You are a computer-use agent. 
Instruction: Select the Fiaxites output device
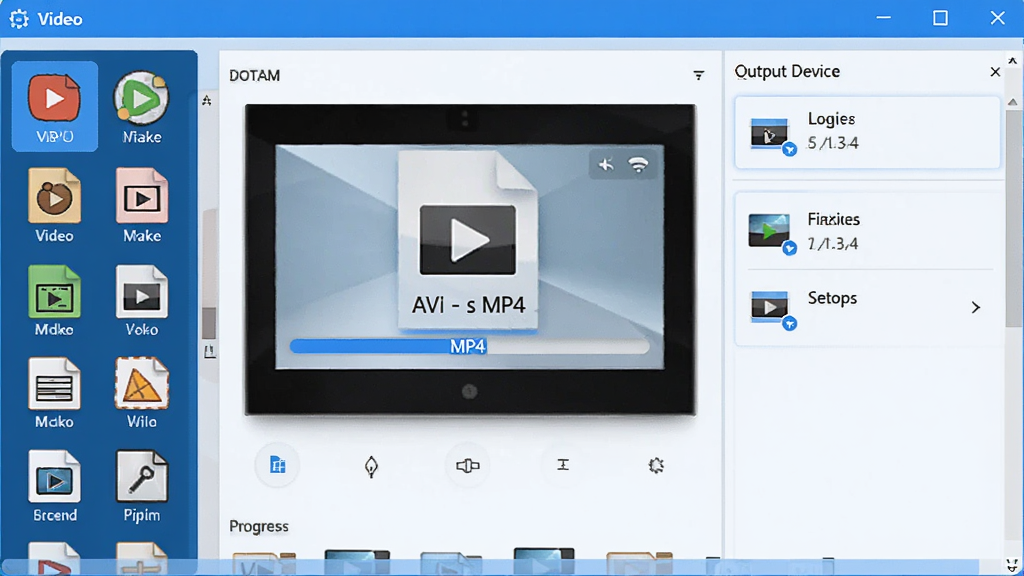point(867,231)
